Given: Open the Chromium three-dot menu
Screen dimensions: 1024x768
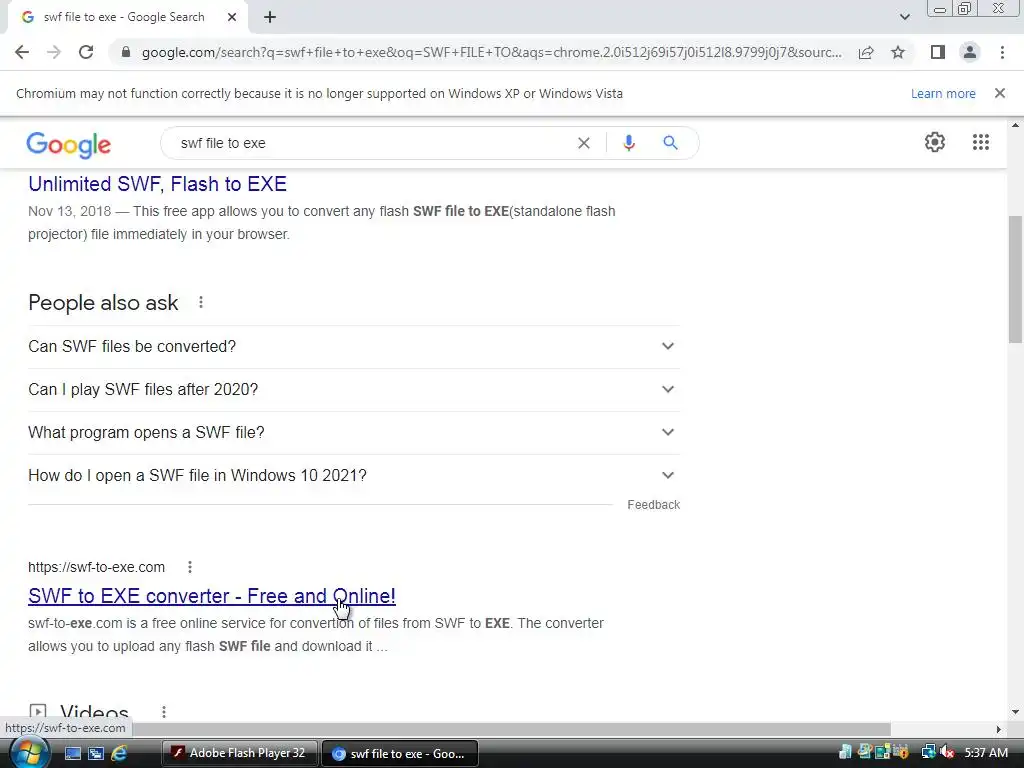Looking at the screenshot, I should click(1002, 52).
